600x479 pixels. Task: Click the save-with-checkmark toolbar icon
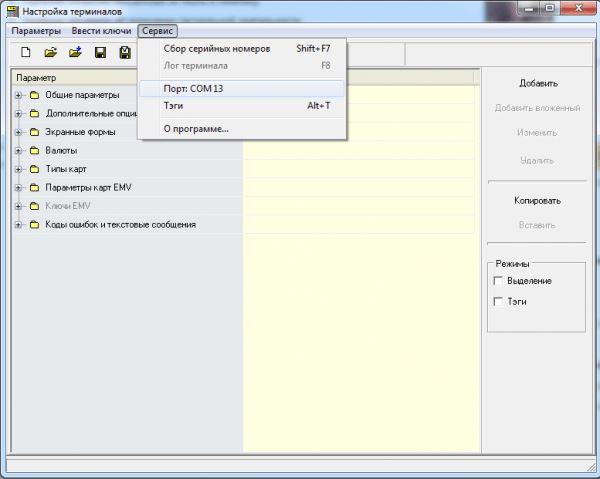click(125, 52)
